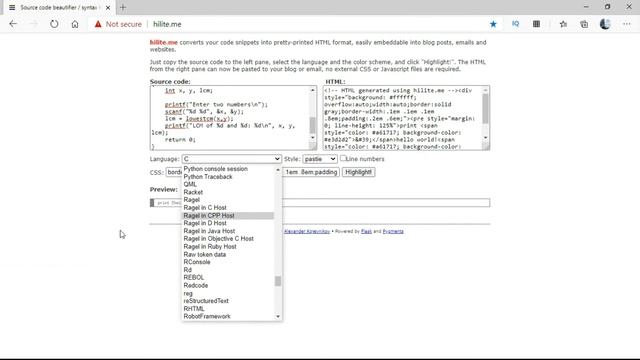
Task: Open a new browser tab with the plus icon
Action: coord(123,7)
